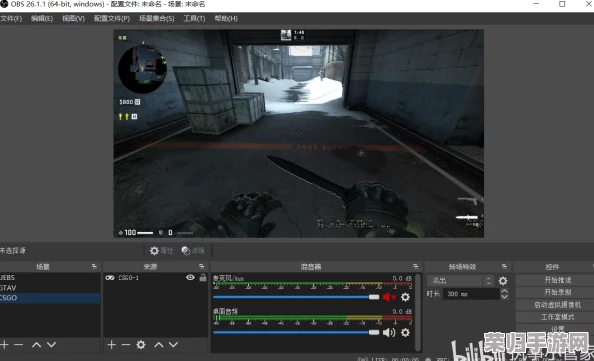Image resolution: width=594 pixels, height=361 pixels.
Task: Move scene down with arrow
Action: coord(52,344)
